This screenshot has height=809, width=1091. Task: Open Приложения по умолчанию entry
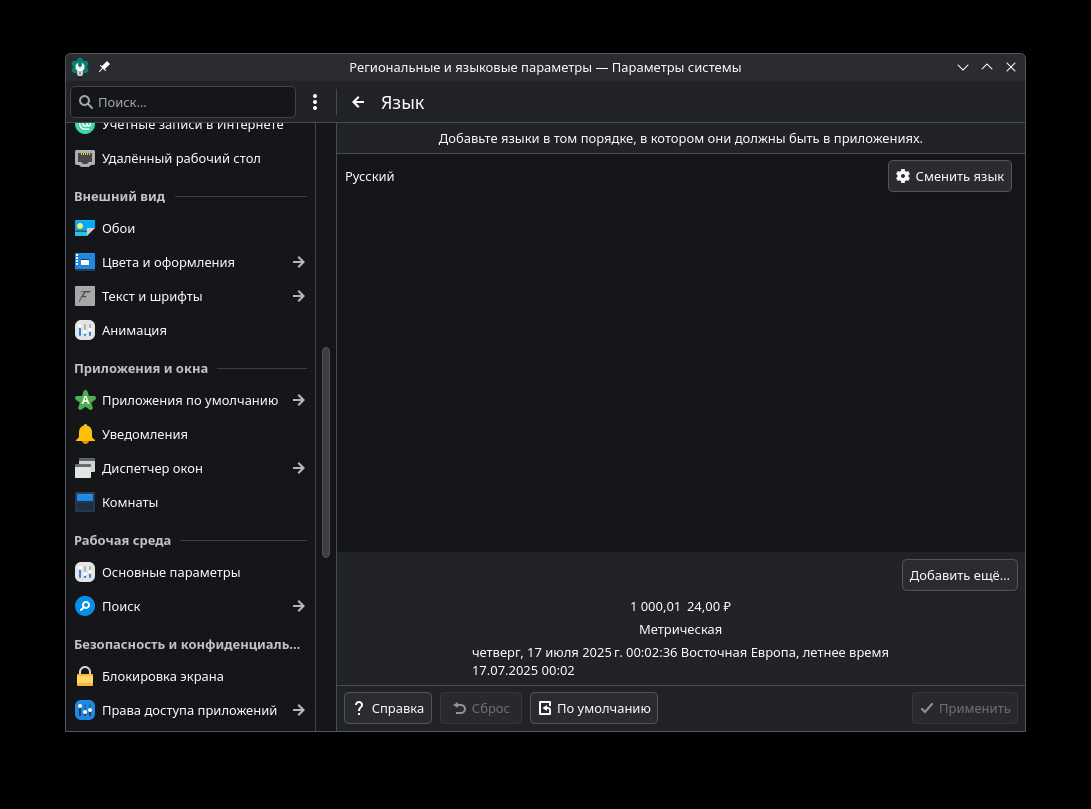click(189, 400)
